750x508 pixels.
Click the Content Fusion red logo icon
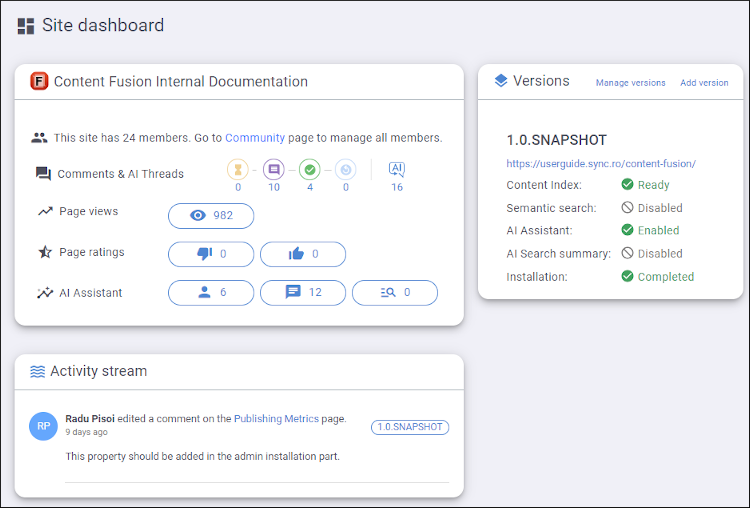coord(40,82)
